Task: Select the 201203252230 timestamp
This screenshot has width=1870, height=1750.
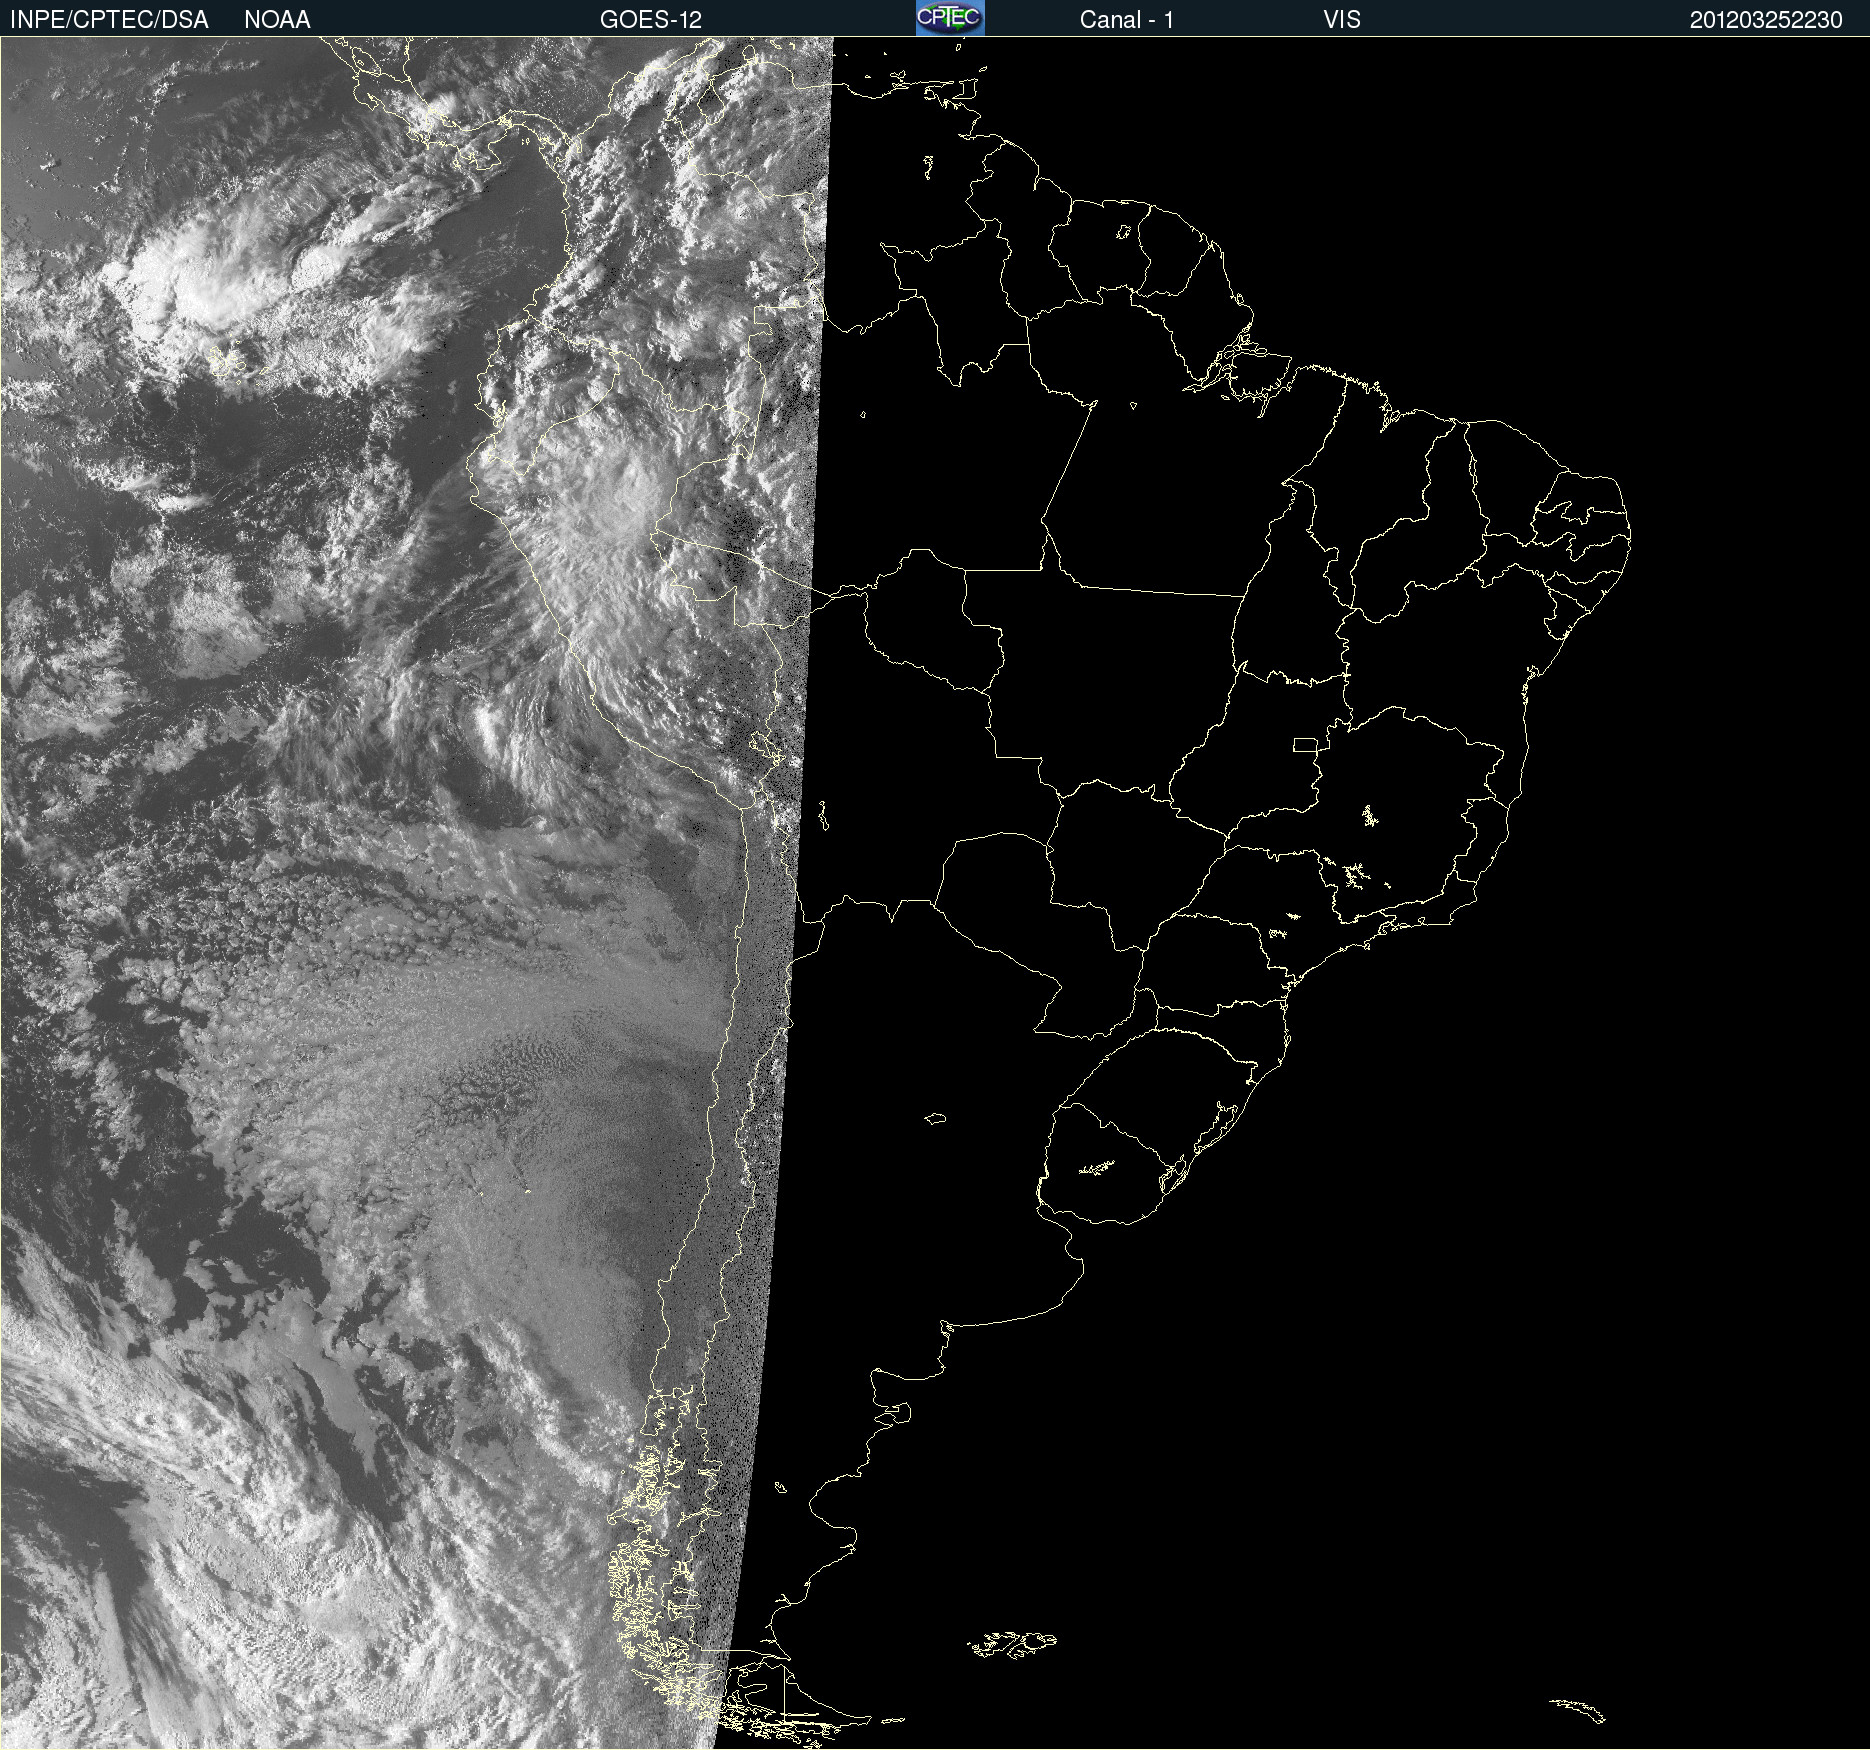Action: (1766, 20)
